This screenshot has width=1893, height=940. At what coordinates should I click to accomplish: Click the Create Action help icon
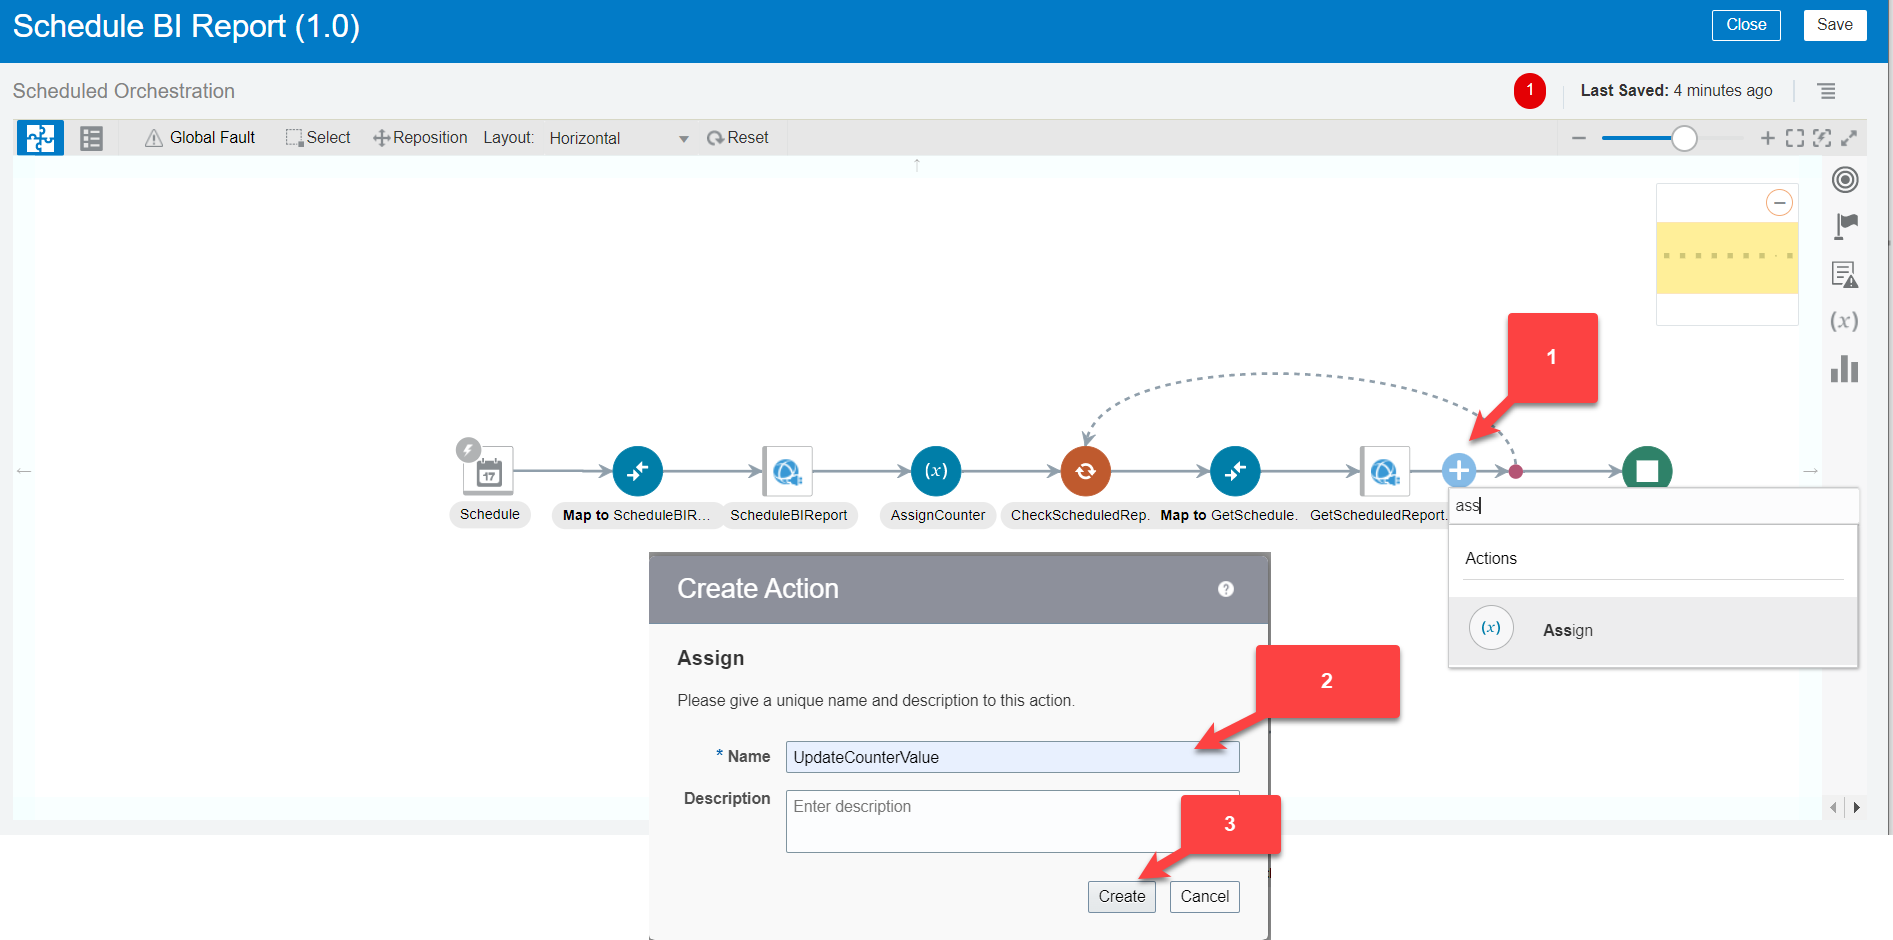(x=1226, y=589)
